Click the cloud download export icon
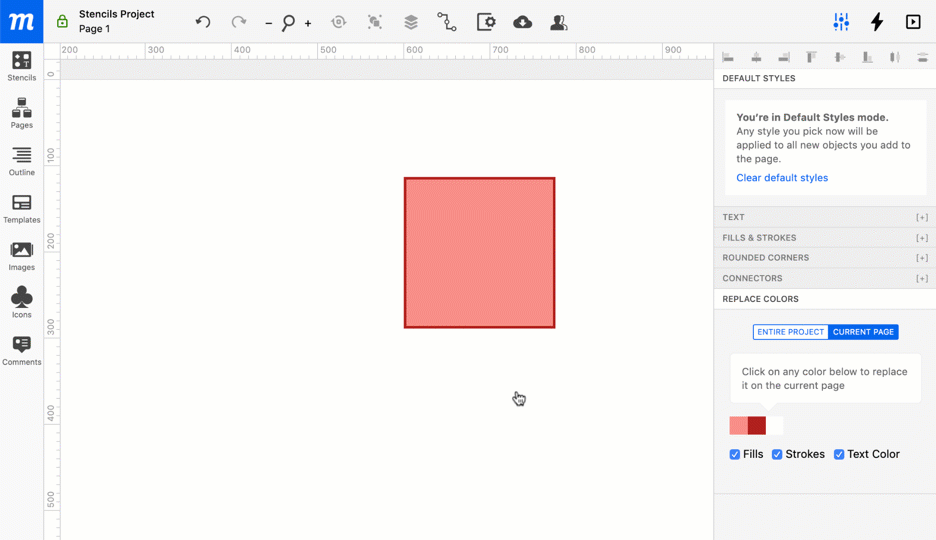Image resolution: width=936 pixels, height=540 pixels. click(522, 22)
